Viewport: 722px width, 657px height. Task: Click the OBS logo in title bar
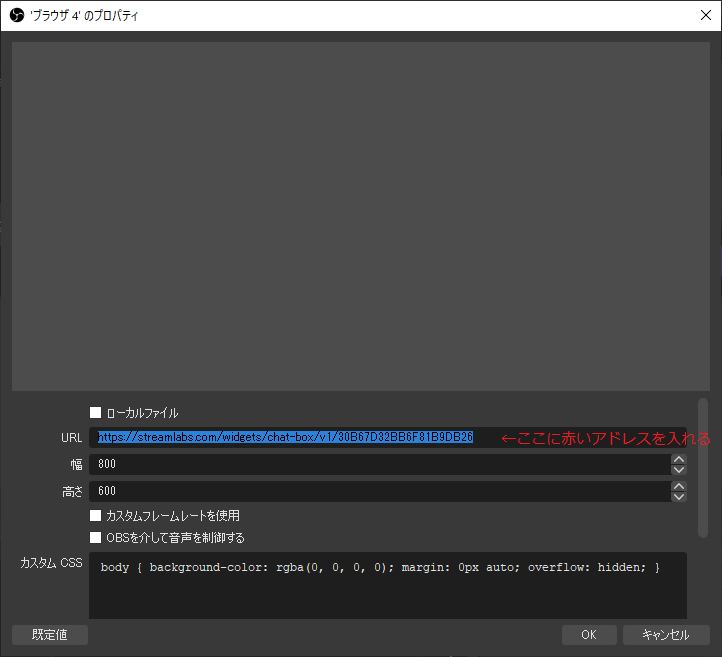click(x=16, y=15)
